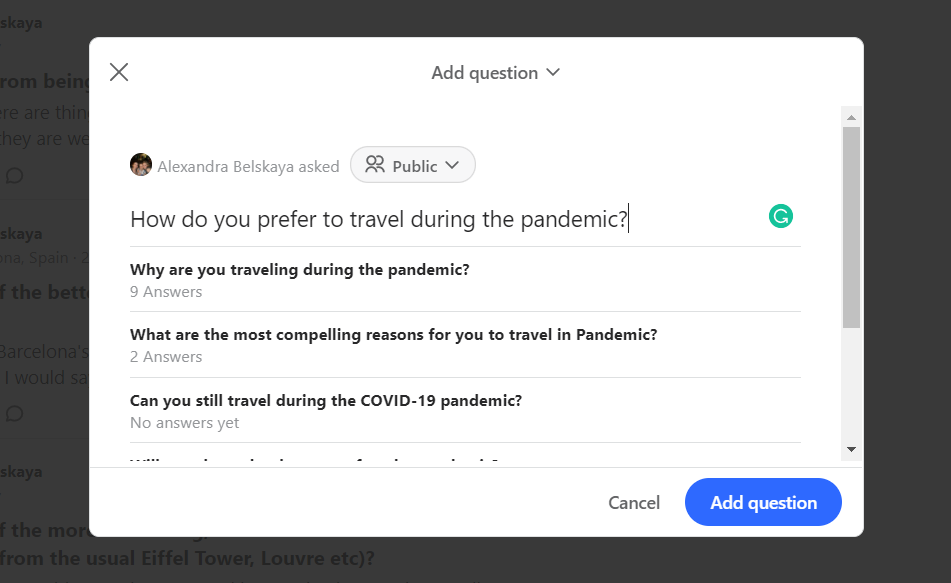The height and width of the screenshot is (583, 951).
Task: Click the scrollbar up arrow
Action: click(851, 116)
